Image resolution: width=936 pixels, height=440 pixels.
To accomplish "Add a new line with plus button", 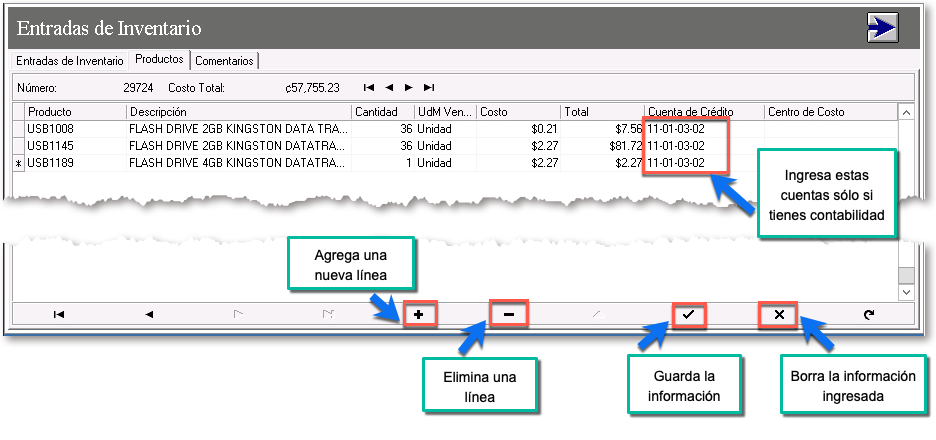I will [x=419, y=315].
